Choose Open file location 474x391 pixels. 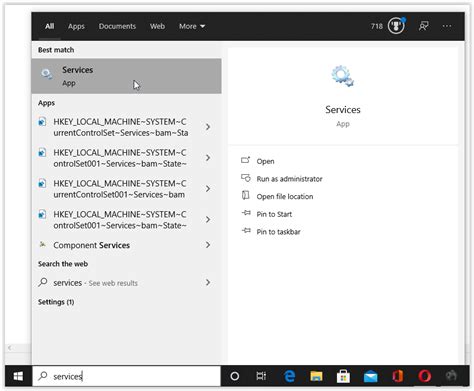coord(285,197)
